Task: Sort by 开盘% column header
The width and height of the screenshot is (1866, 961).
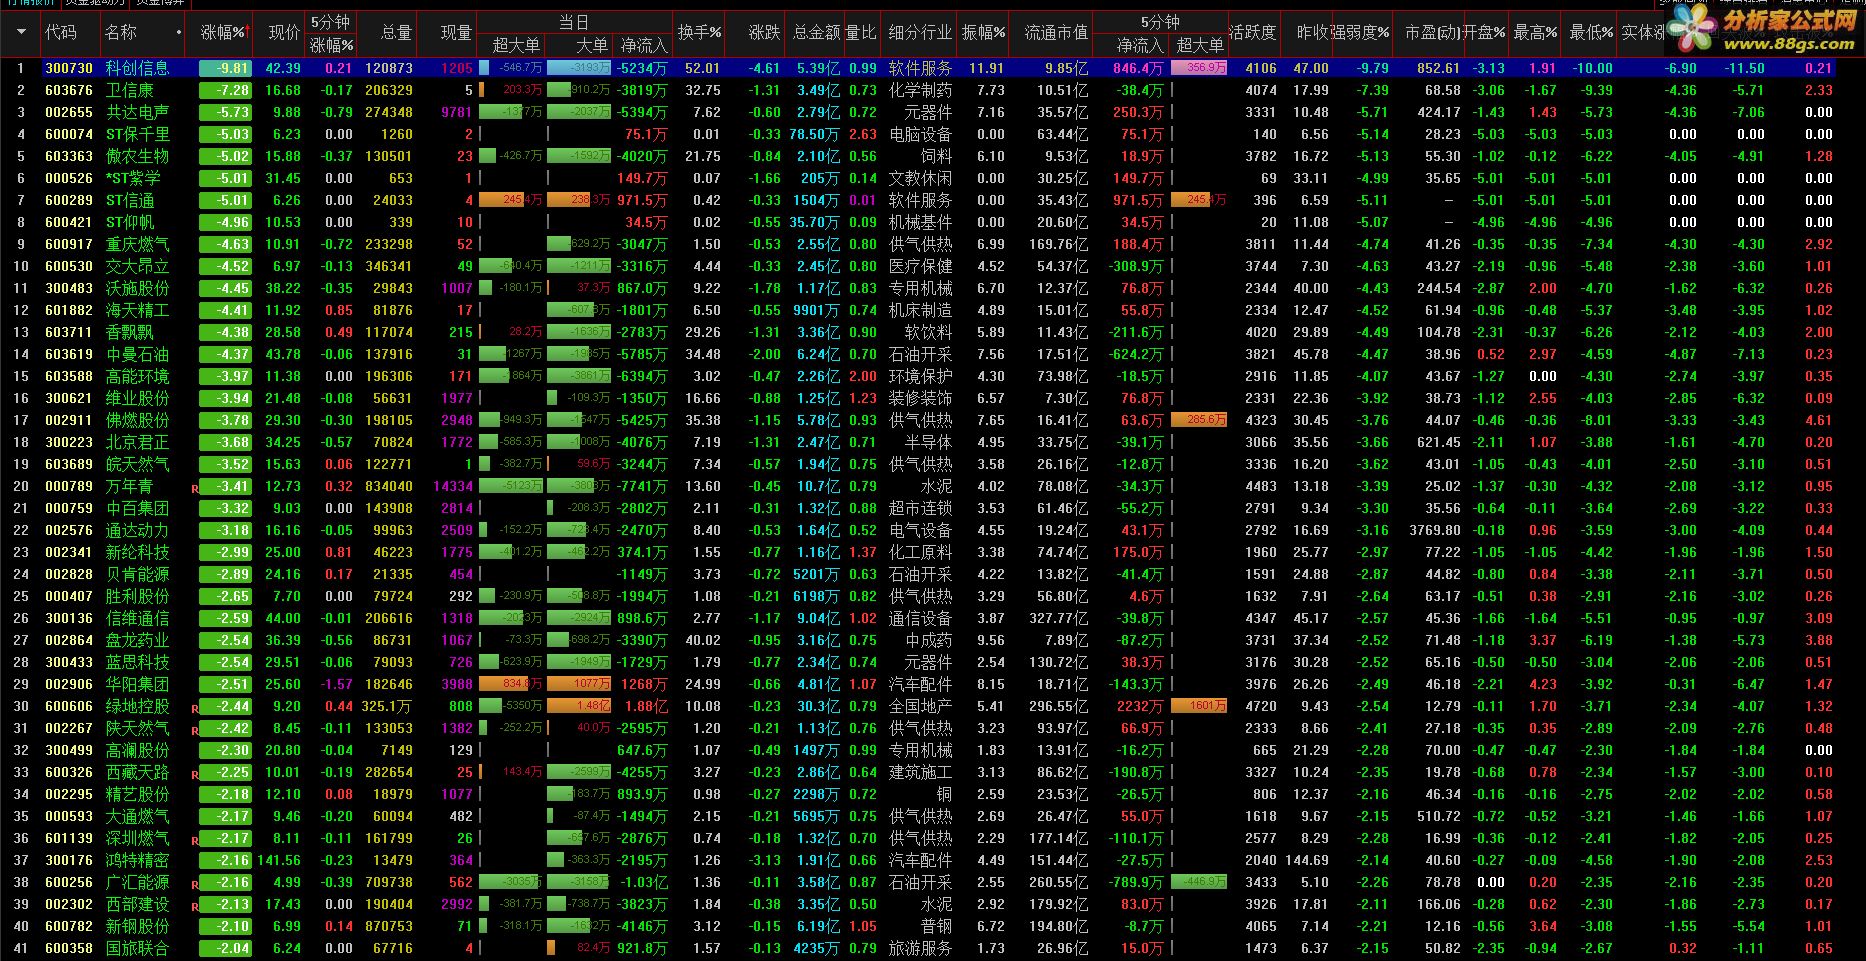Action: [1484, 33]
